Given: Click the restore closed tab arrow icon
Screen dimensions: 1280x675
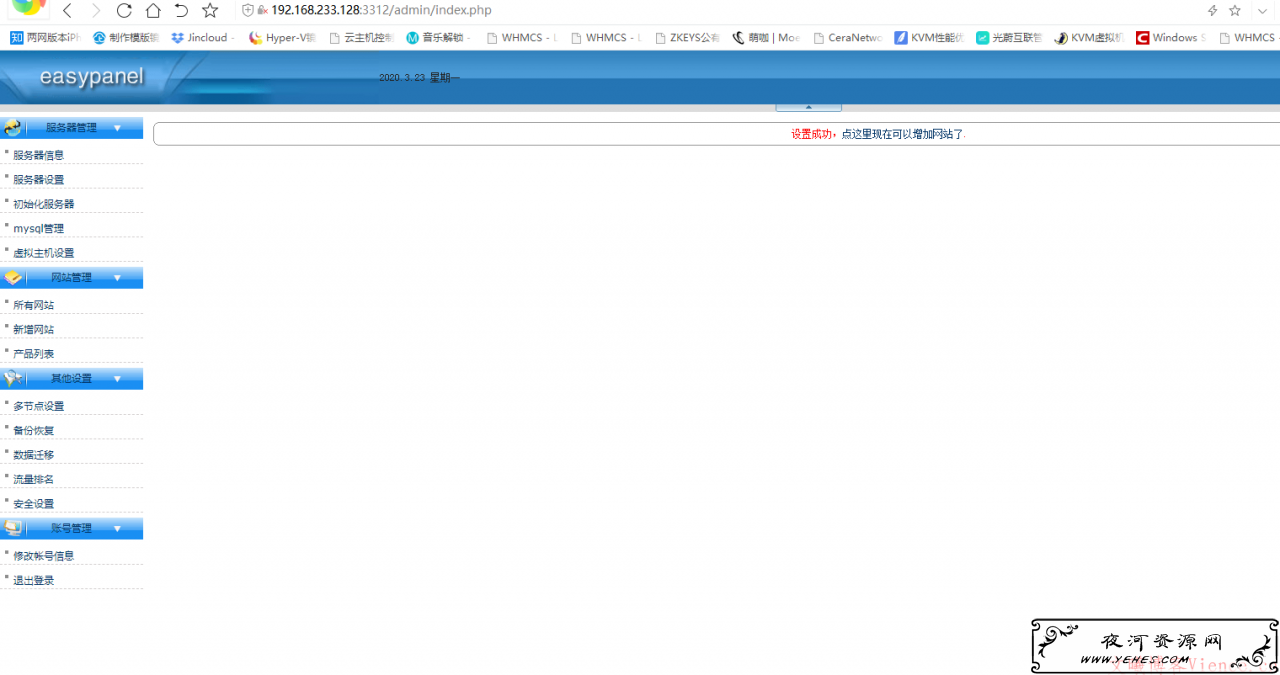Looking at the screenshot, I should pos(181,10).
